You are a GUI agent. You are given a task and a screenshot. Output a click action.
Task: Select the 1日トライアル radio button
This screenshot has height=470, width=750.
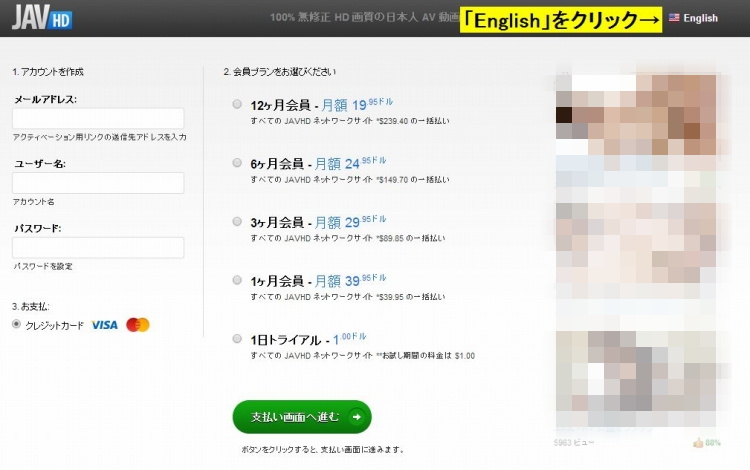click(237, 339)
